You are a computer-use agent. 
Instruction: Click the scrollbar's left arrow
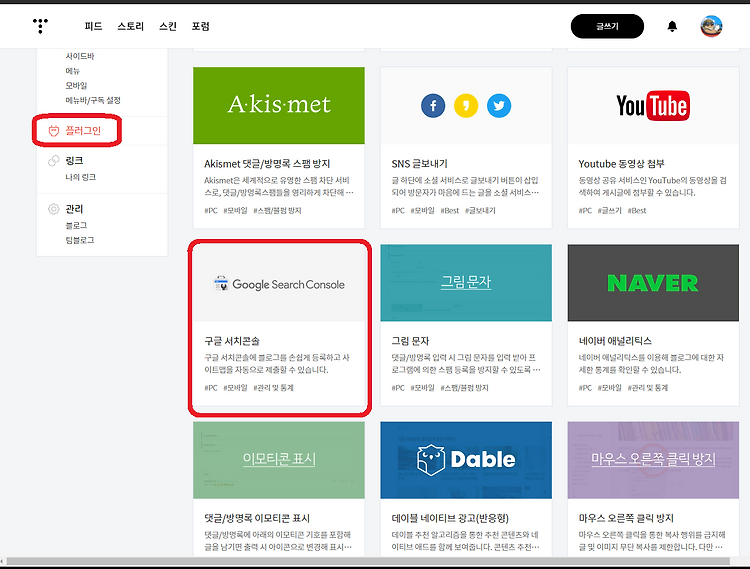tap(2, 560)
